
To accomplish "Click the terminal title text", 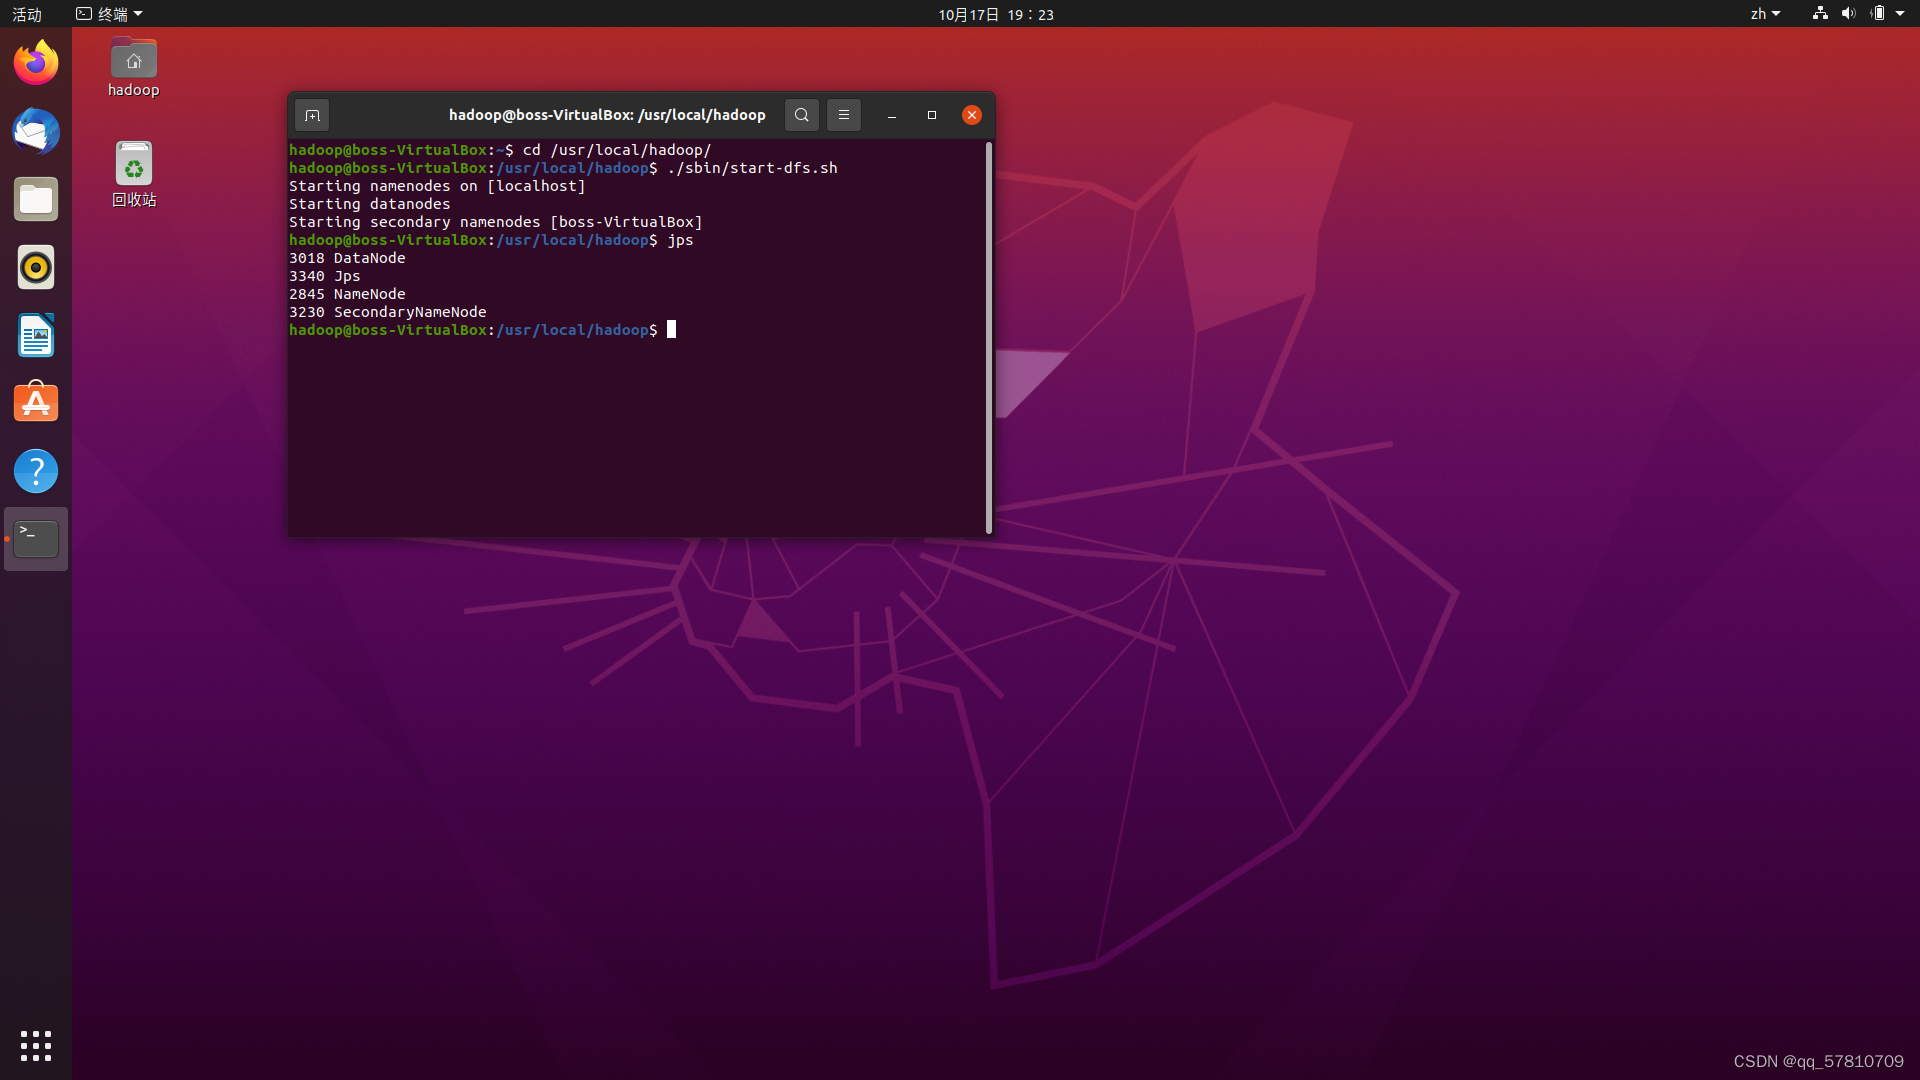I will [607, 115].
